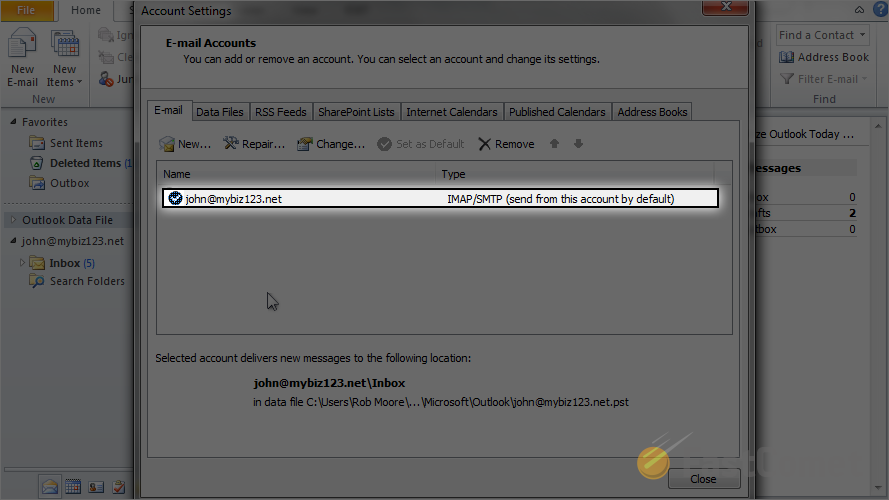
Task: Collapse john@mybiz123.net mailbox tree
Action: tap(13, 241)
